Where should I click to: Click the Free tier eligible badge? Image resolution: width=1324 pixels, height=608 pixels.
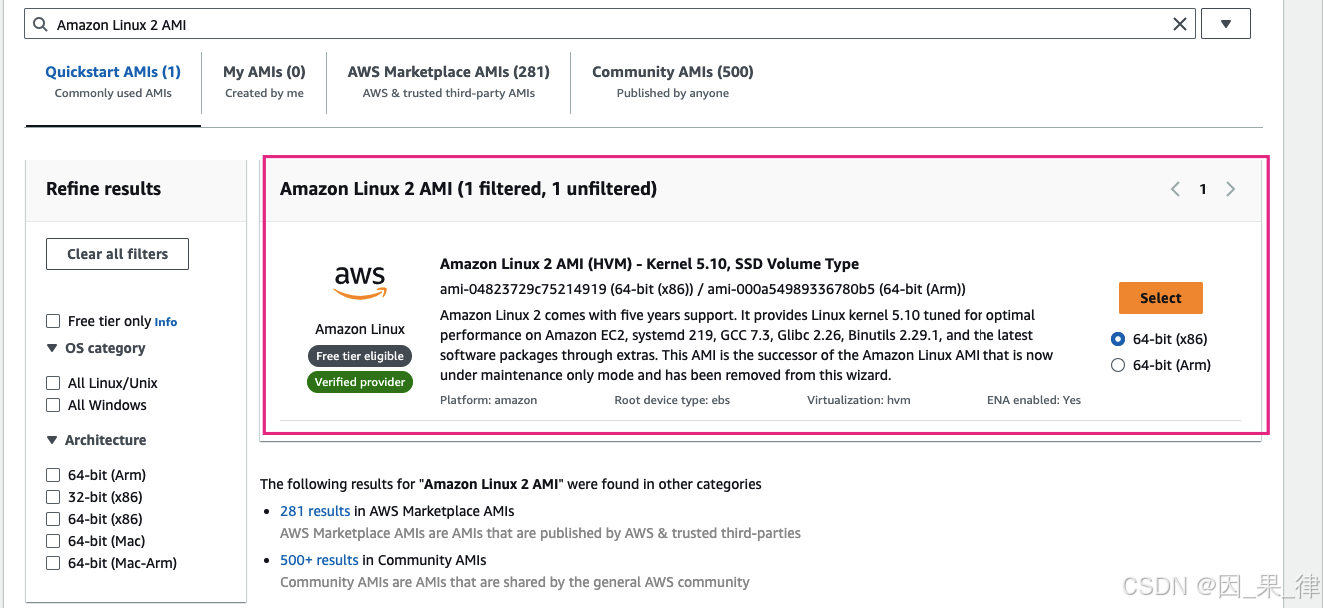coord(360,356)
